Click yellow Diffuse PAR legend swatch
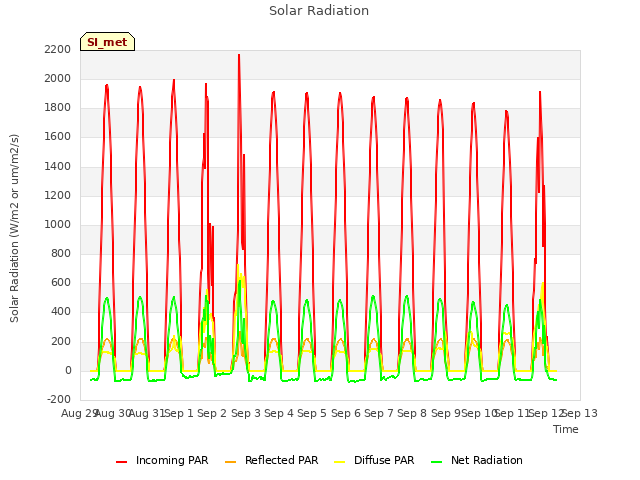Viewport: 640px width, 480px height. 340,462
